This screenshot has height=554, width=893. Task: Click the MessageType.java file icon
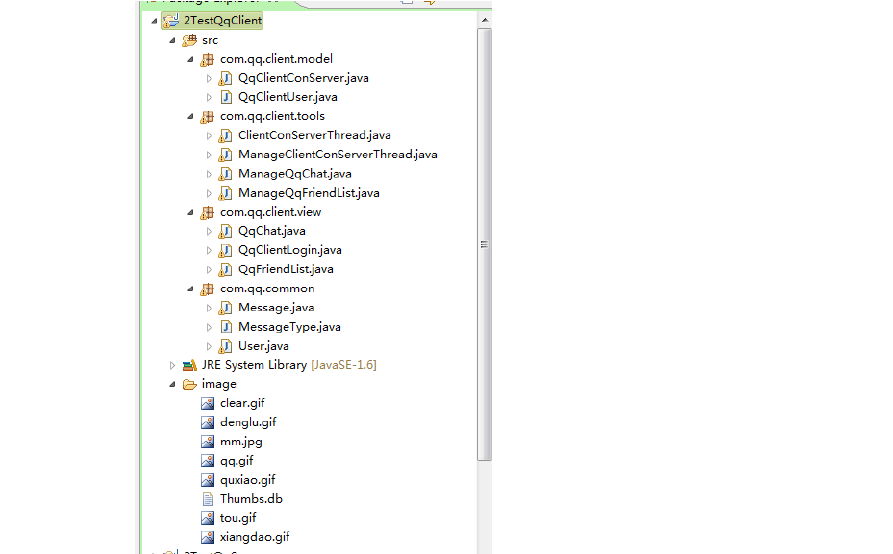pos(226,327)
